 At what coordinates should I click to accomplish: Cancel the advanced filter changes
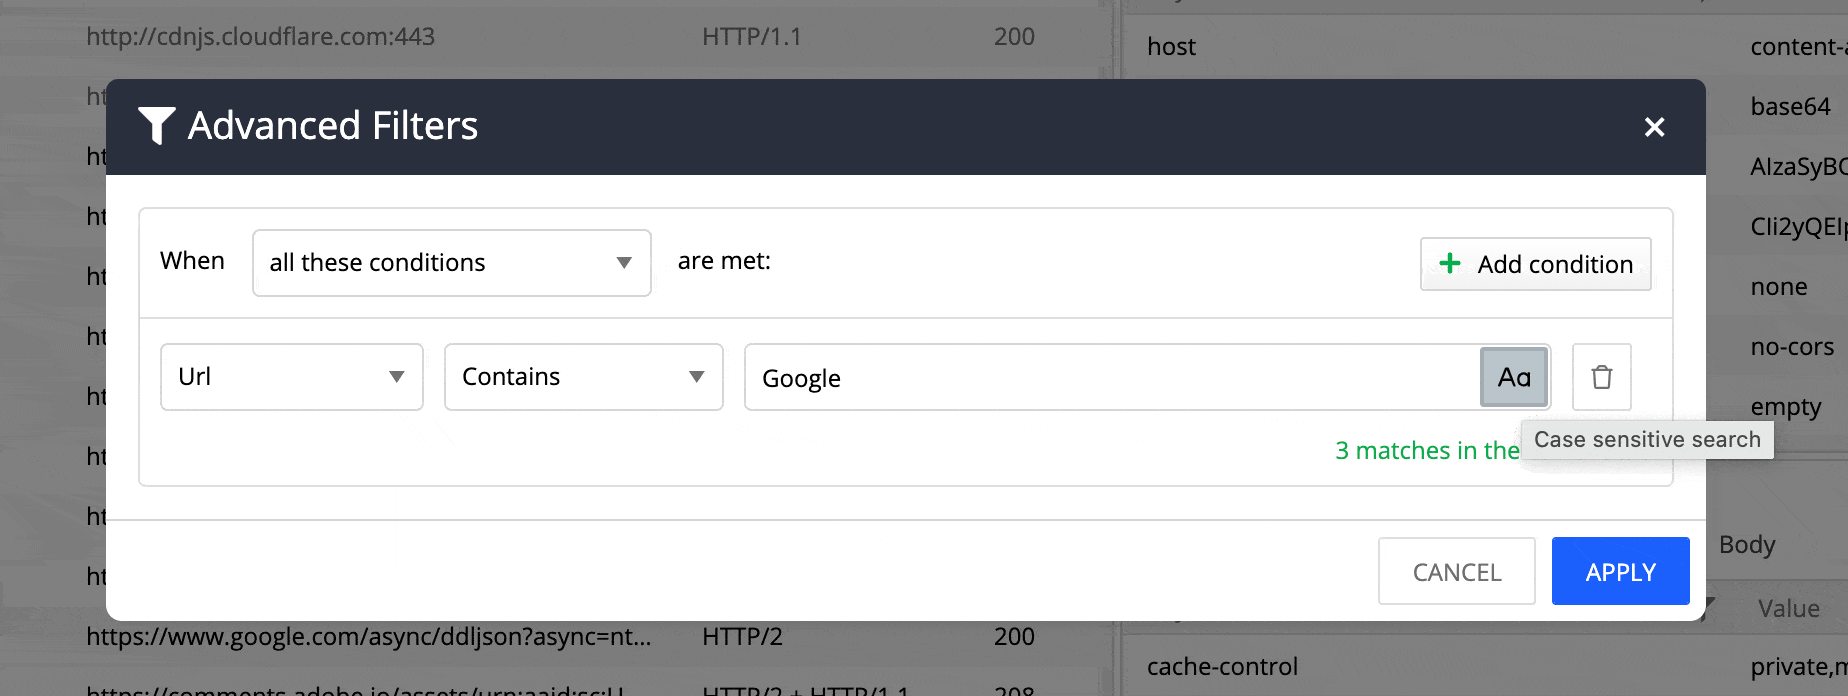tap(1457, 571)
